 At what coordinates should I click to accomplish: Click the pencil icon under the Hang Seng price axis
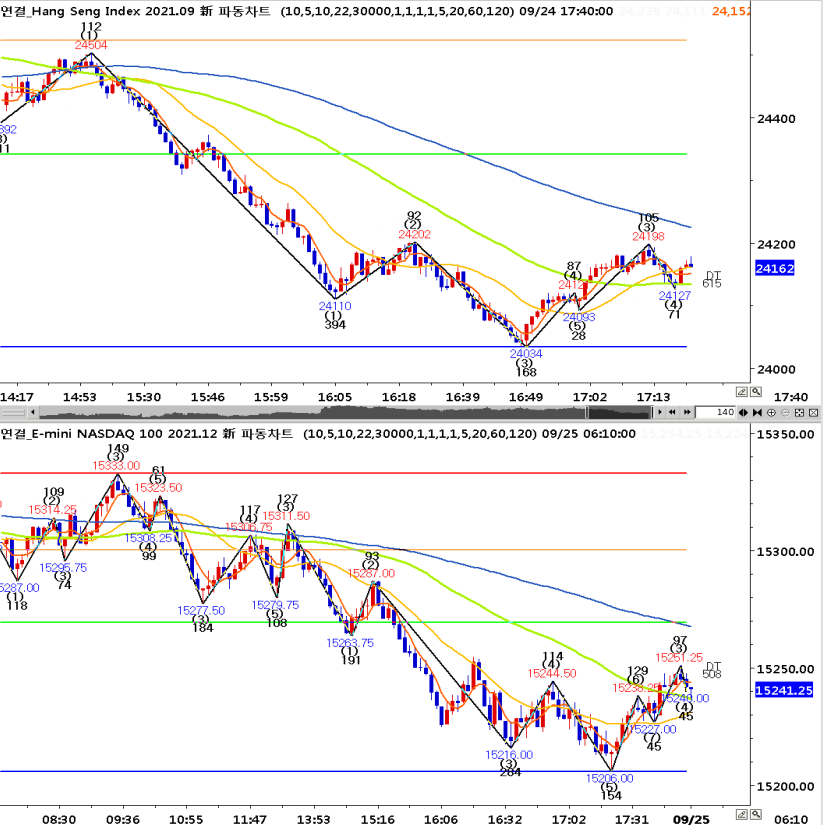tap(741, 391)
